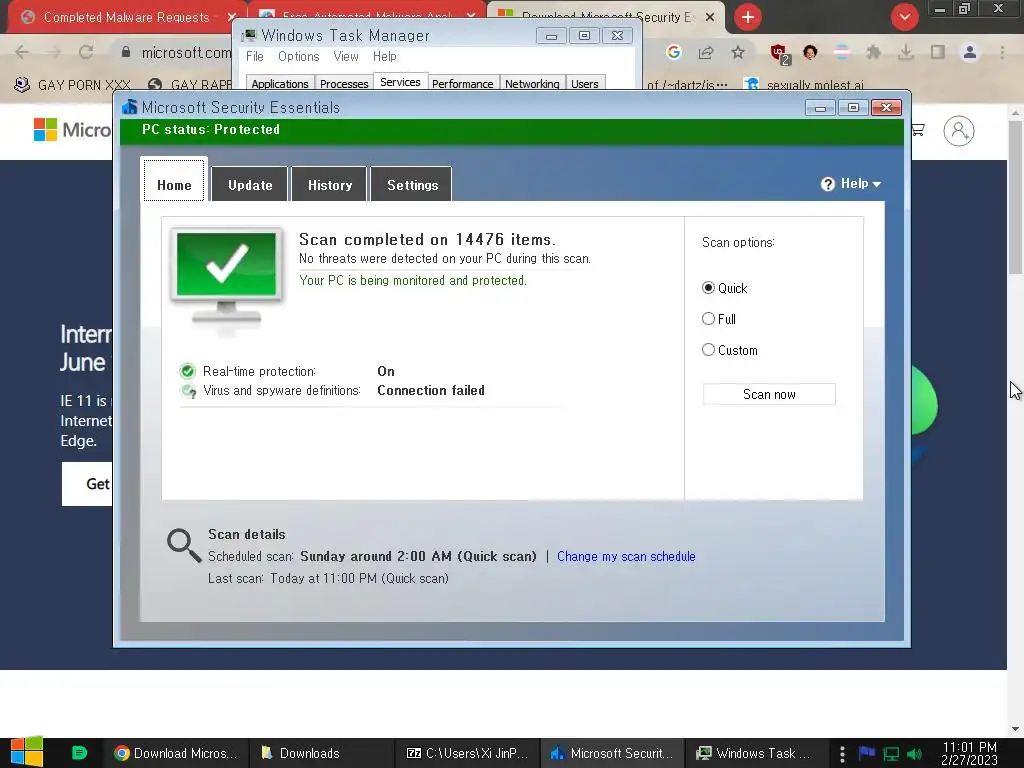The height and width of the screenshot is (768, 1024).
Task: Open the Chrome extensions puzzle icon
Action: tap(873, 52)
